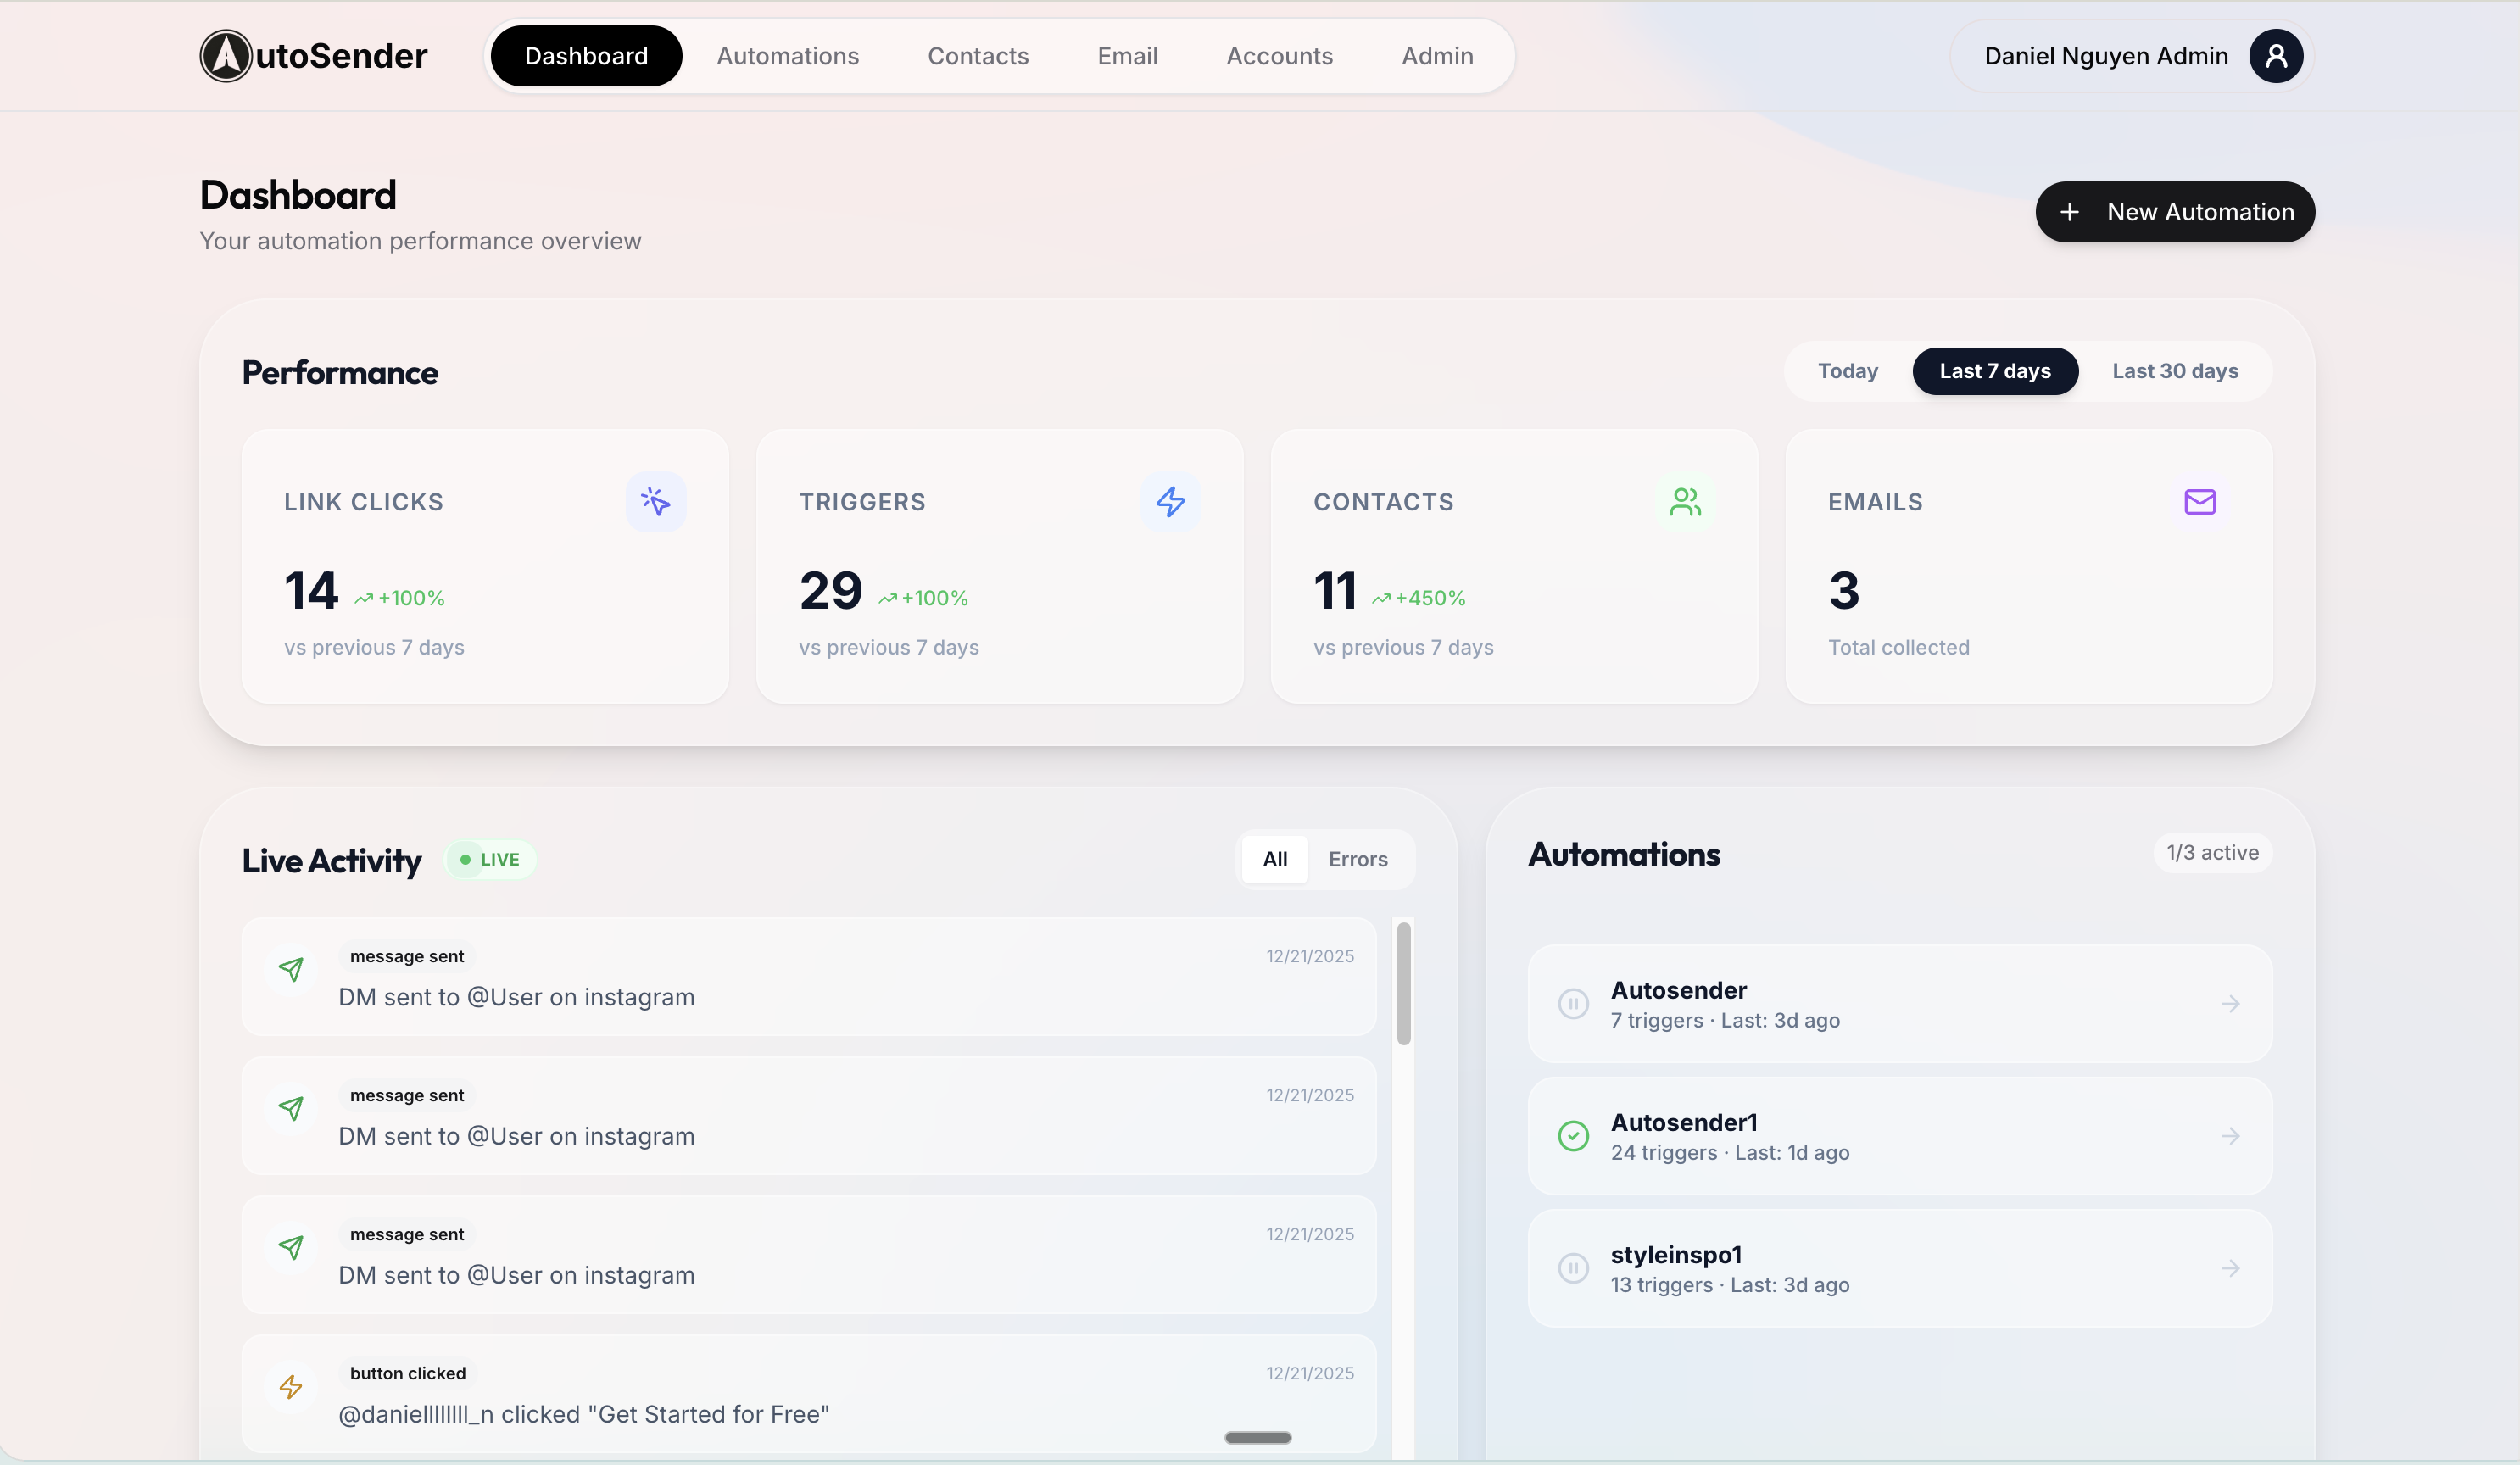The image size is (2520, 1465).
Task: Expand Autosender1 details using right arrow
Action: click(x=2230, y=1136)
